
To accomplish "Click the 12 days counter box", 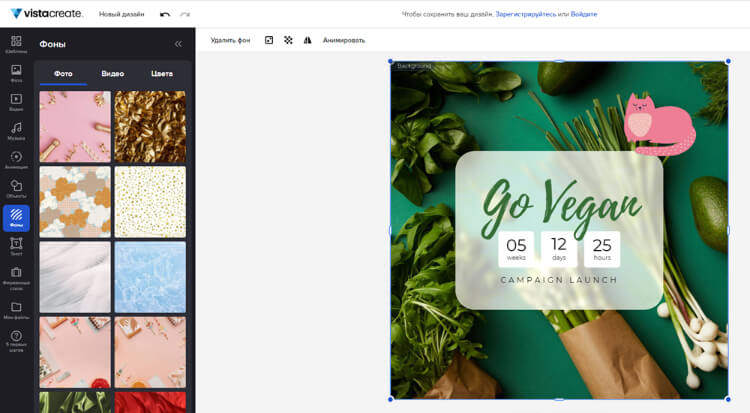I will 559,249.
